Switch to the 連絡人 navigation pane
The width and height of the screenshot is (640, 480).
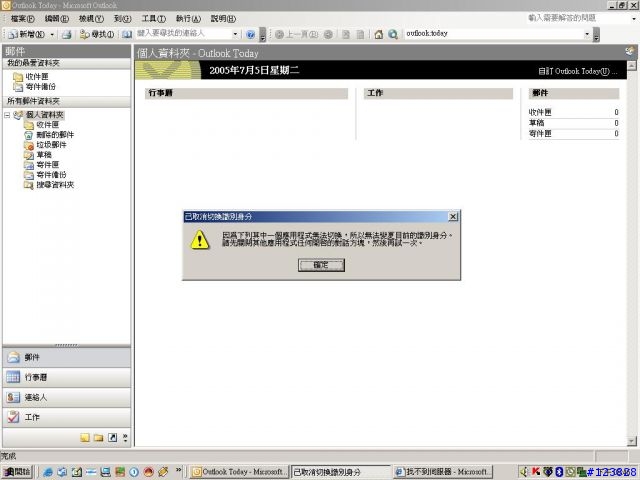[x=67, y=397]
